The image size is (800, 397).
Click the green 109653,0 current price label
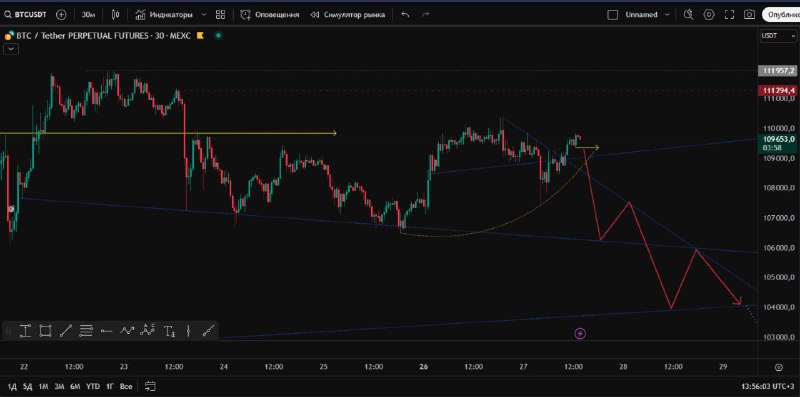778,142
